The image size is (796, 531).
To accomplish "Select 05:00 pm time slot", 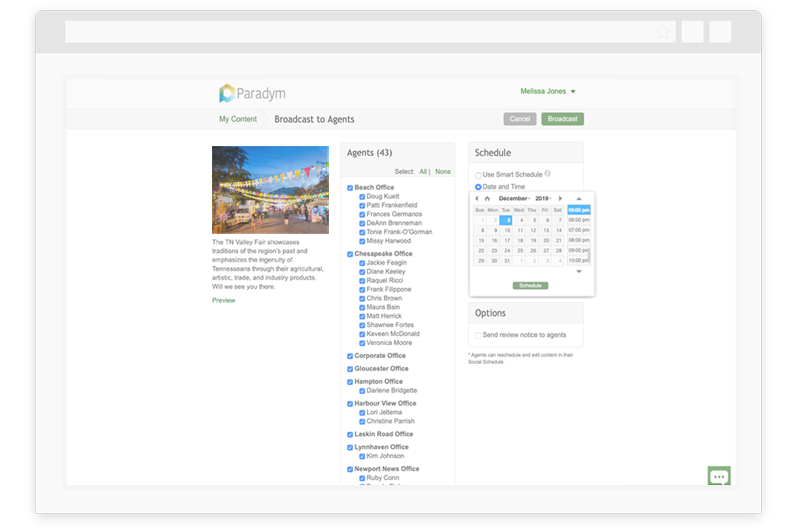I will click(x=579, y=210).
